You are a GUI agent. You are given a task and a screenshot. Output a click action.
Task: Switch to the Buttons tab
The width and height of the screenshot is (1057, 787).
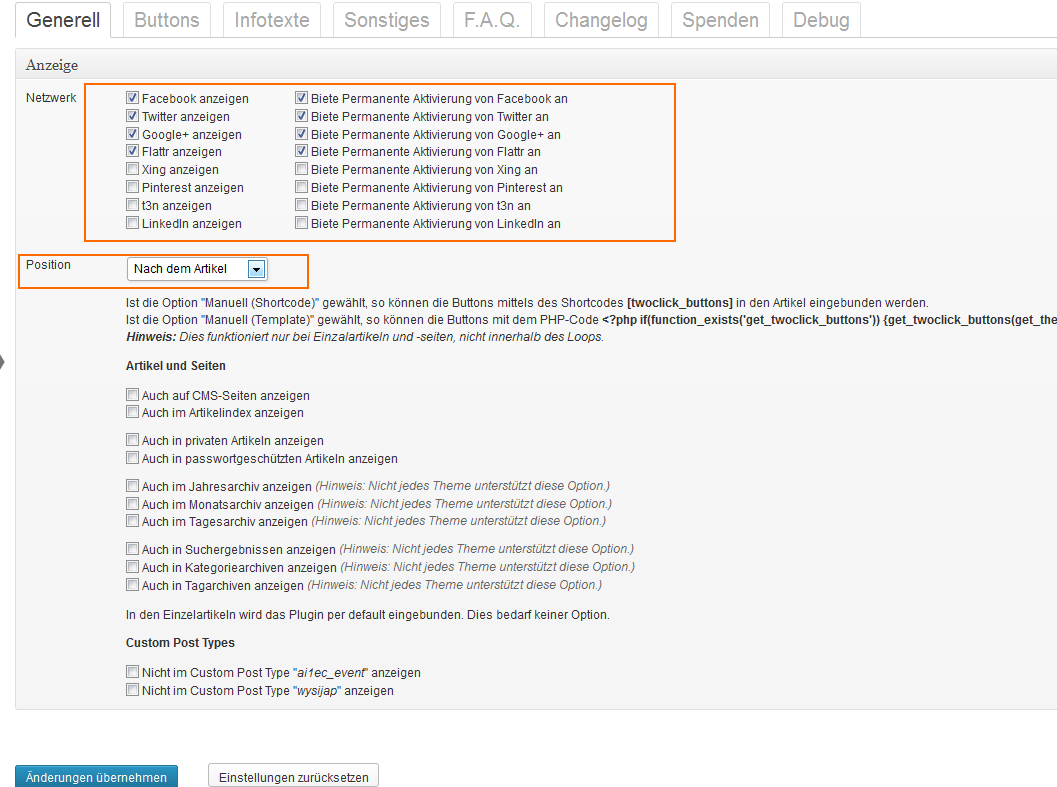tap(166, 20)
